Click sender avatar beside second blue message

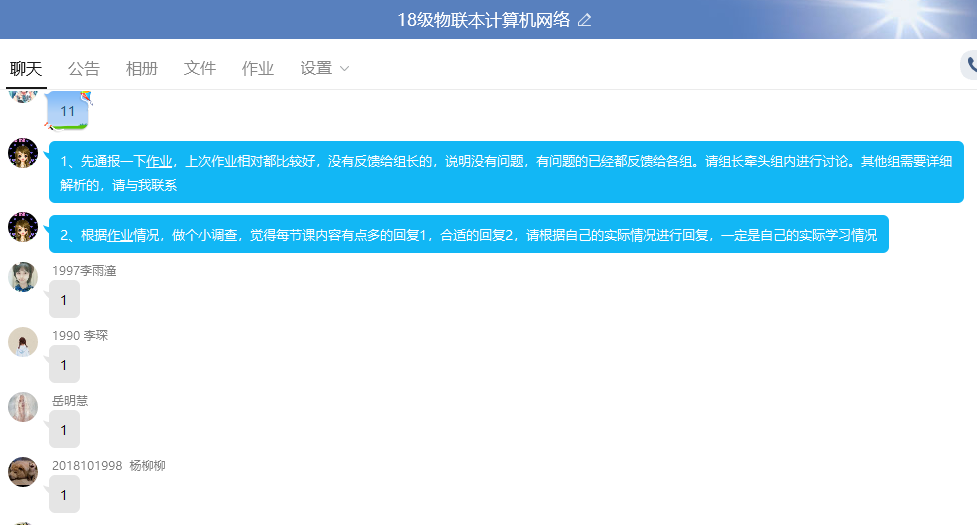(x=23, y=227)
